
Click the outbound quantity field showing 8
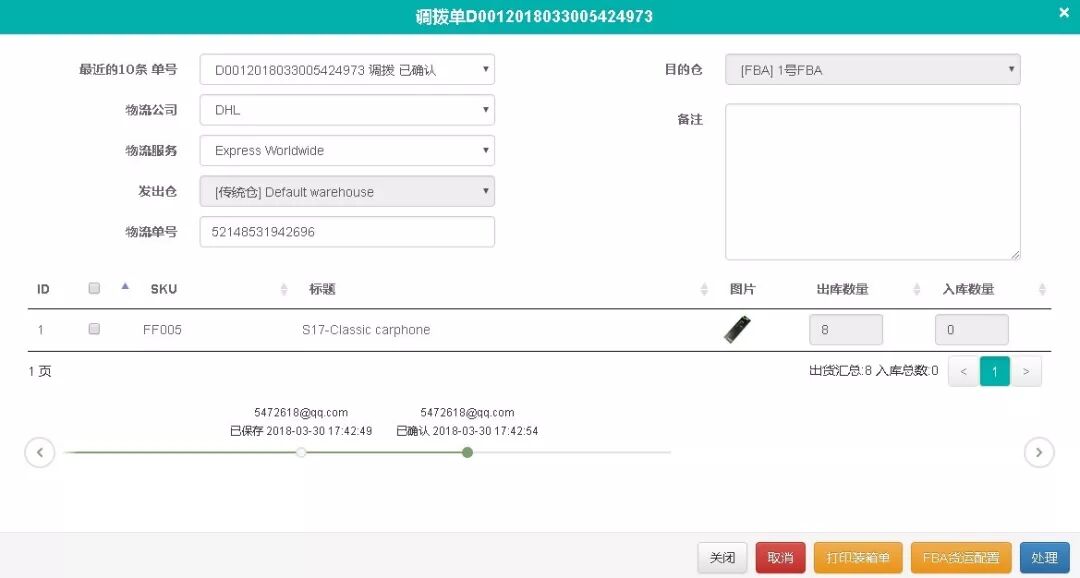[846, 329]
